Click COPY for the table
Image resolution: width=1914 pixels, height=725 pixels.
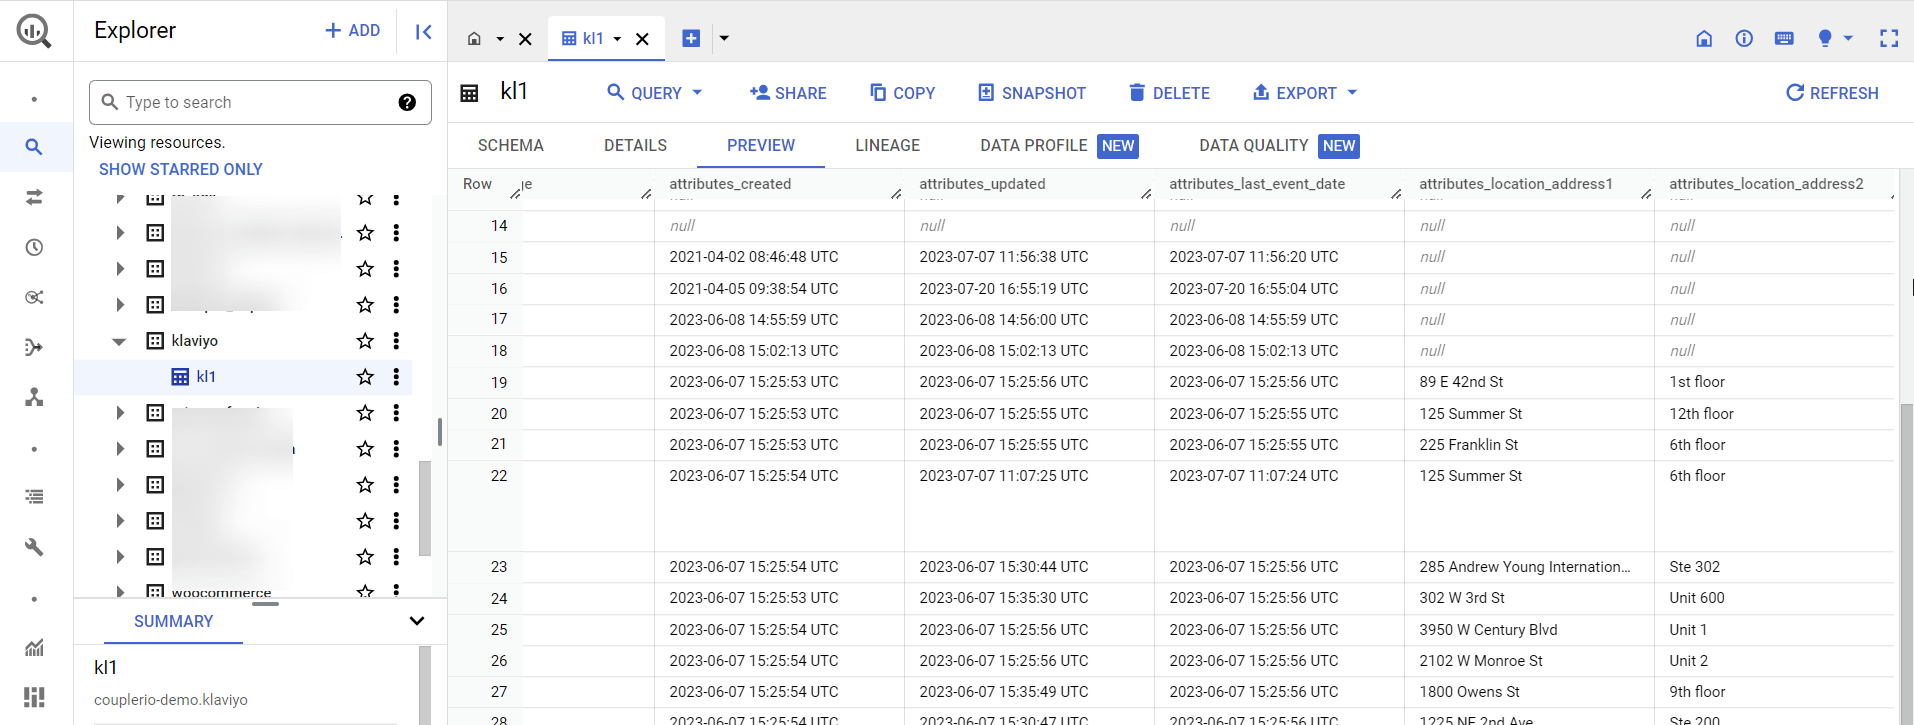point(902,93)
